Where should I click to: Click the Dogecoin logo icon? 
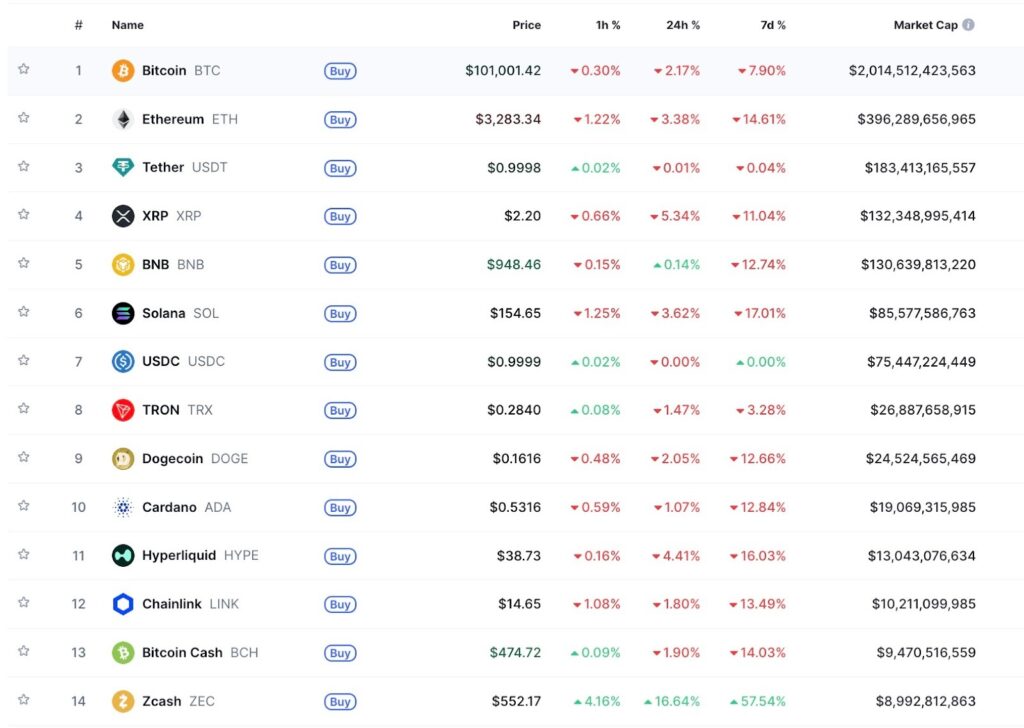123,459
